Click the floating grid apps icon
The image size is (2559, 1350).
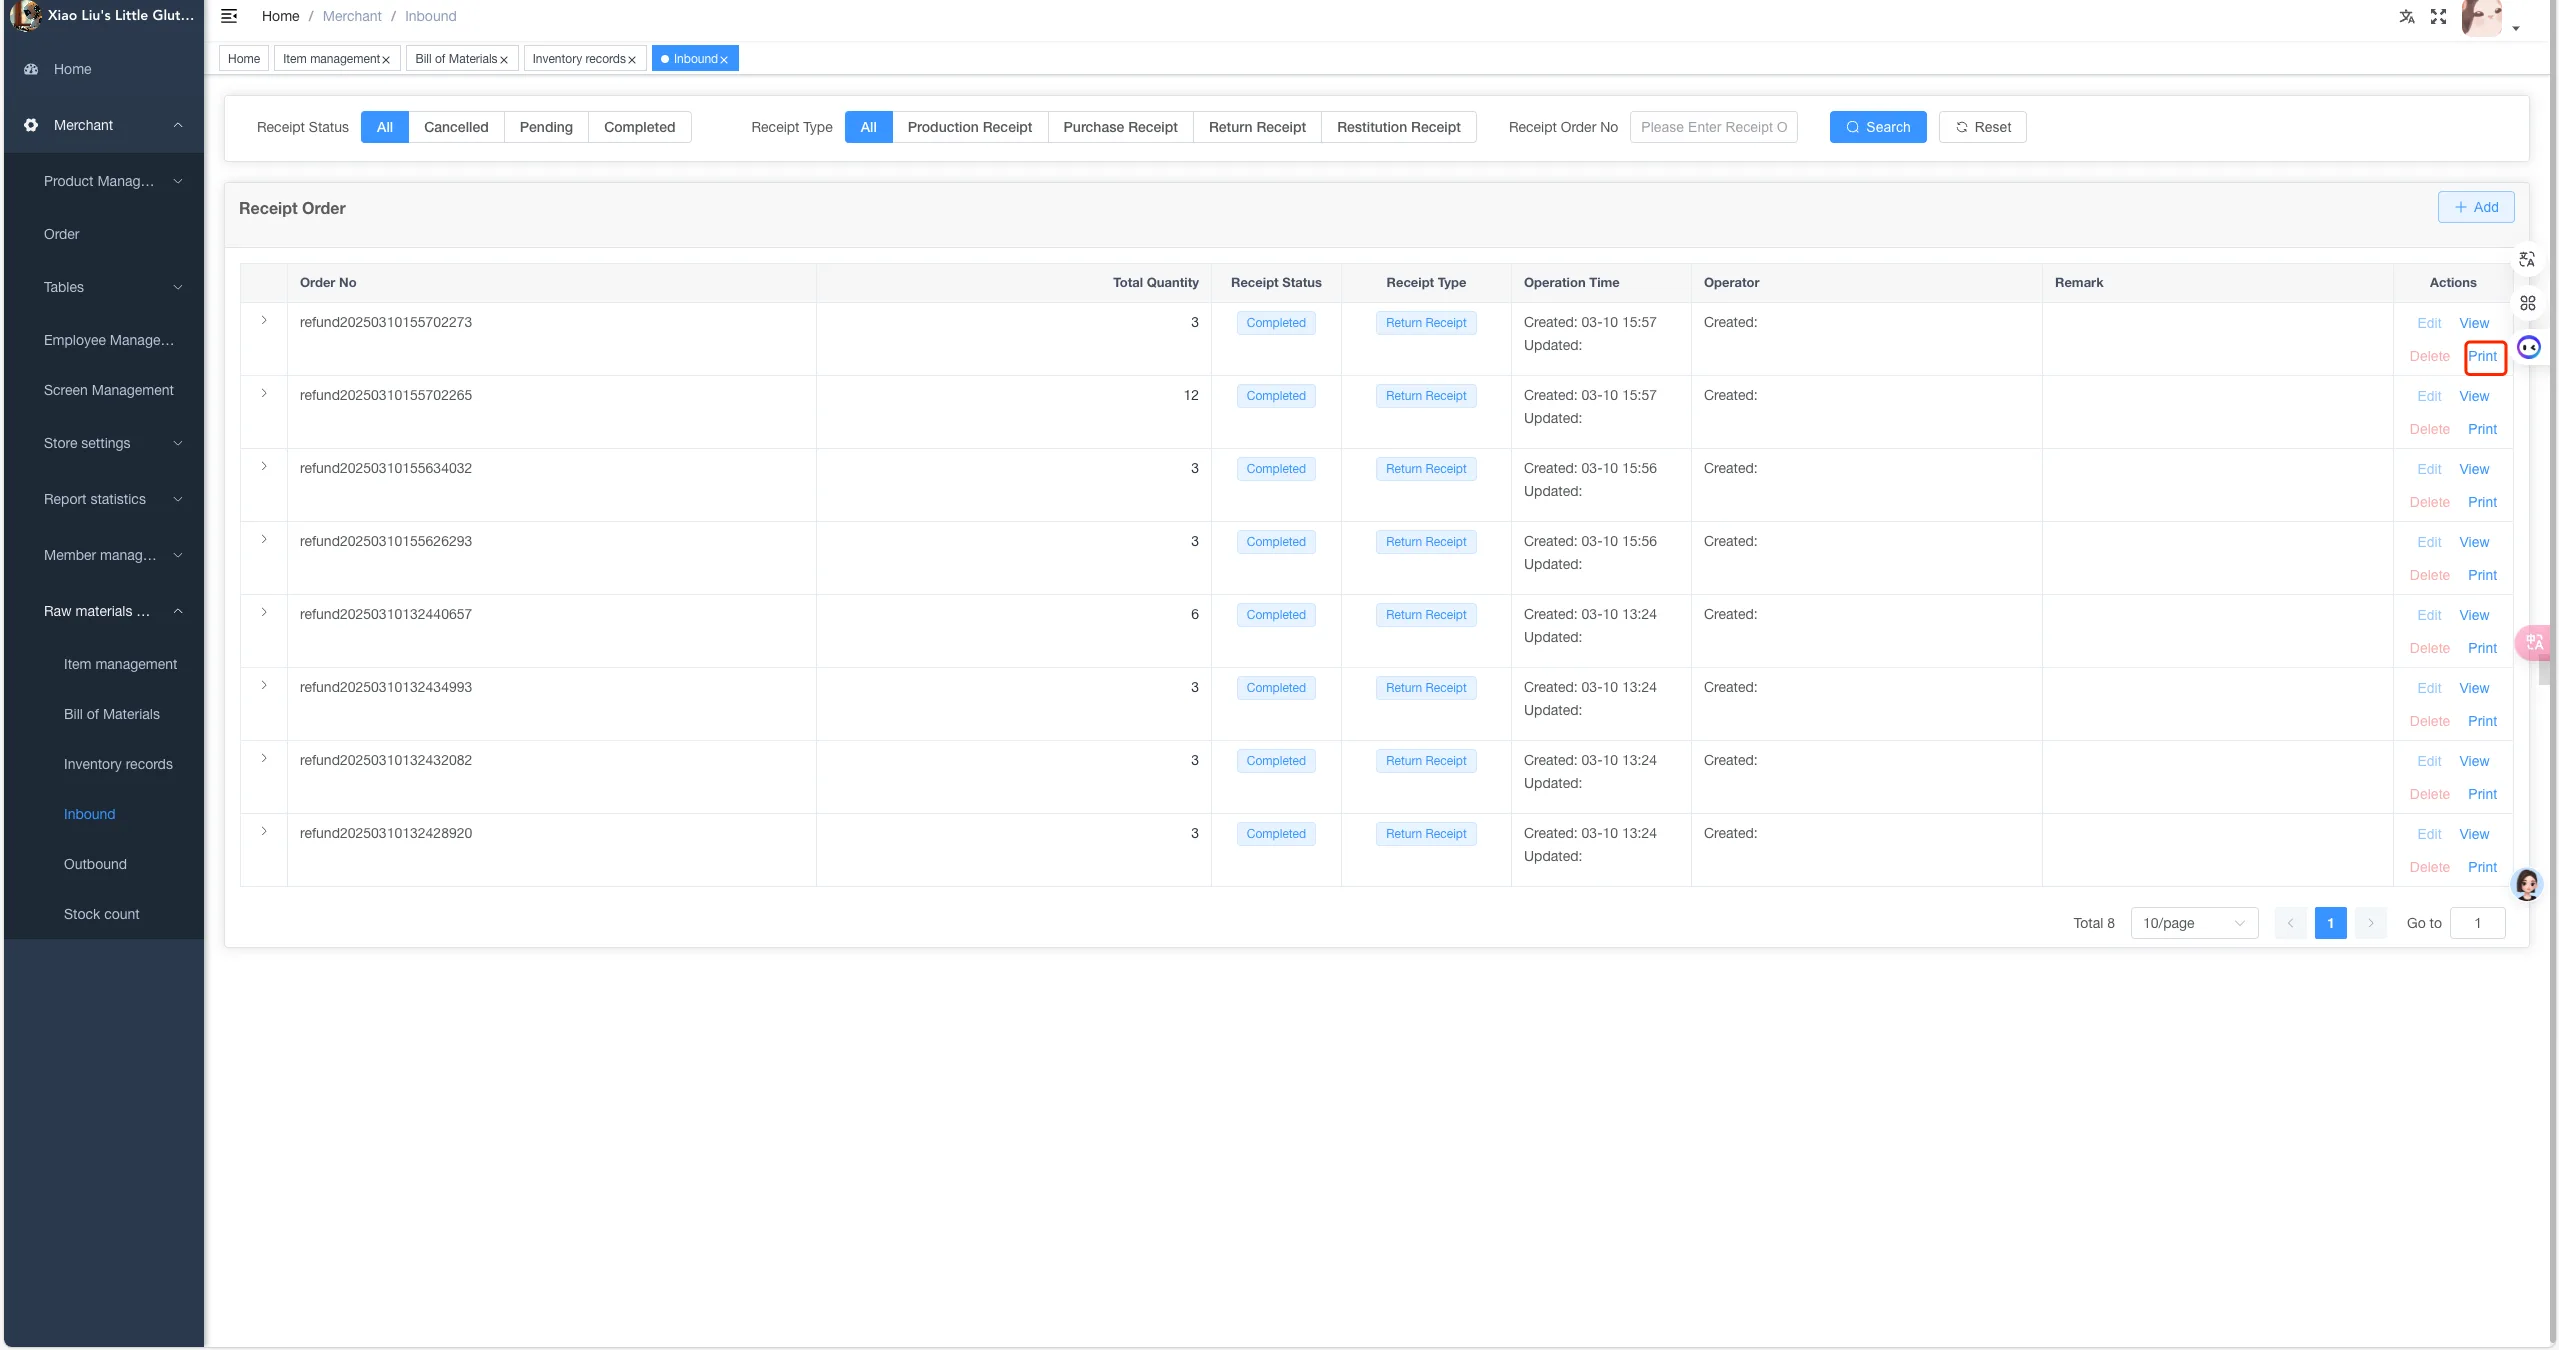point(2527,303)
